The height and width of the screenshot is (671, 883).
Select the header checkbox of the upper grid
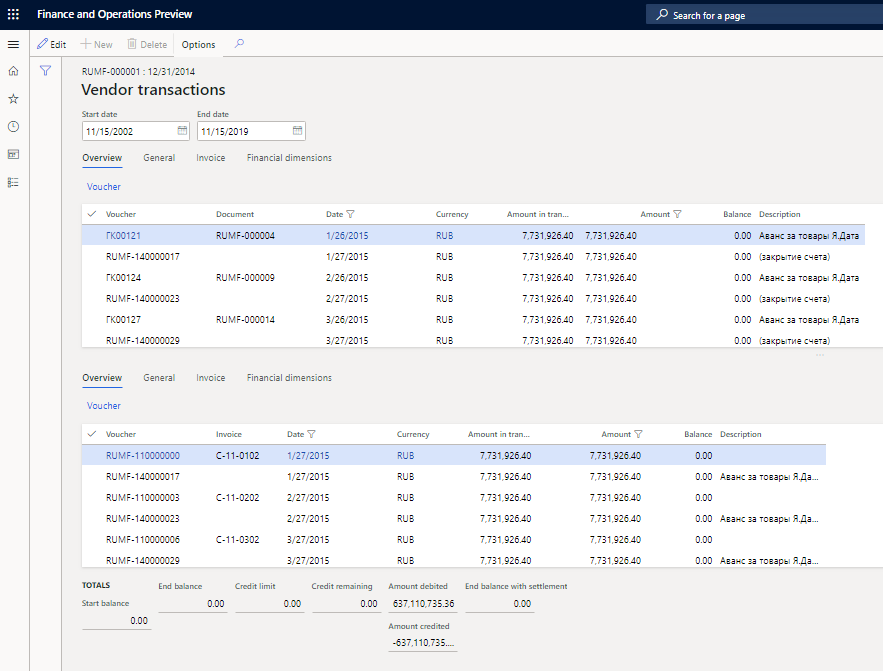click(92, 214)
